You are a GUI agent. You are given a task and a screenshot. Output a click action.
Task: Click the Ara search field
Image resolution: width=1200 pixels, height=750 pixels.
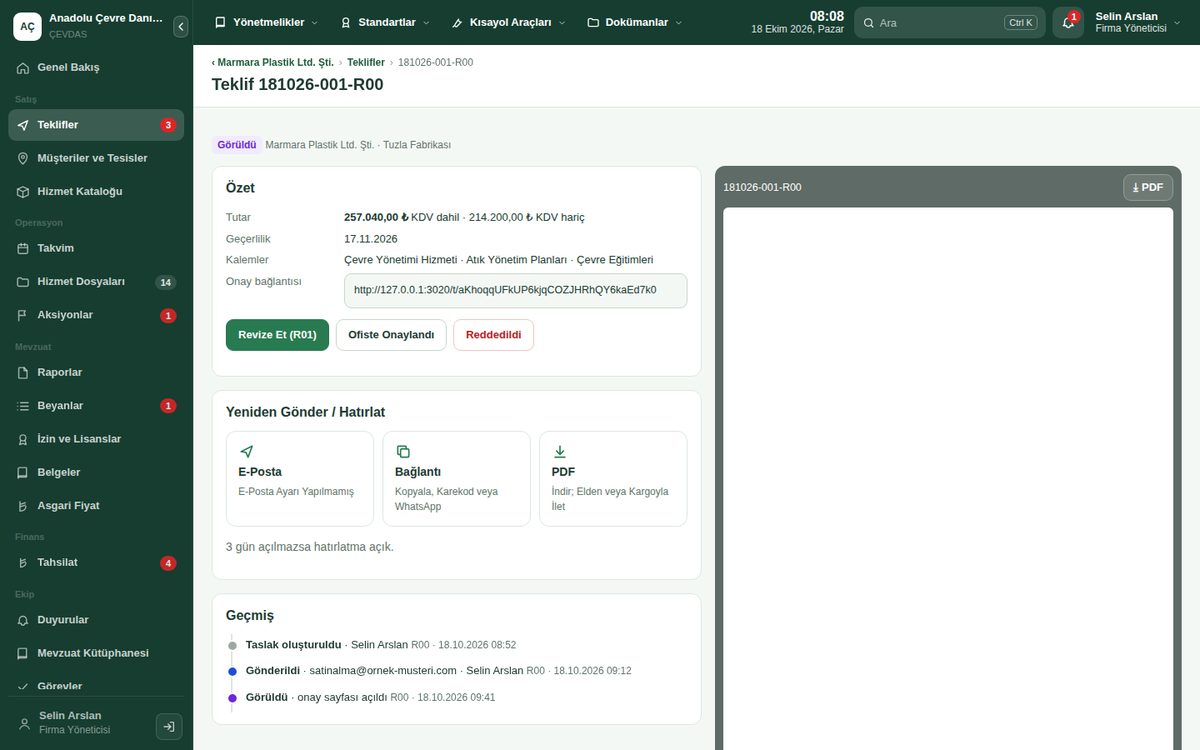pos(950,23)
